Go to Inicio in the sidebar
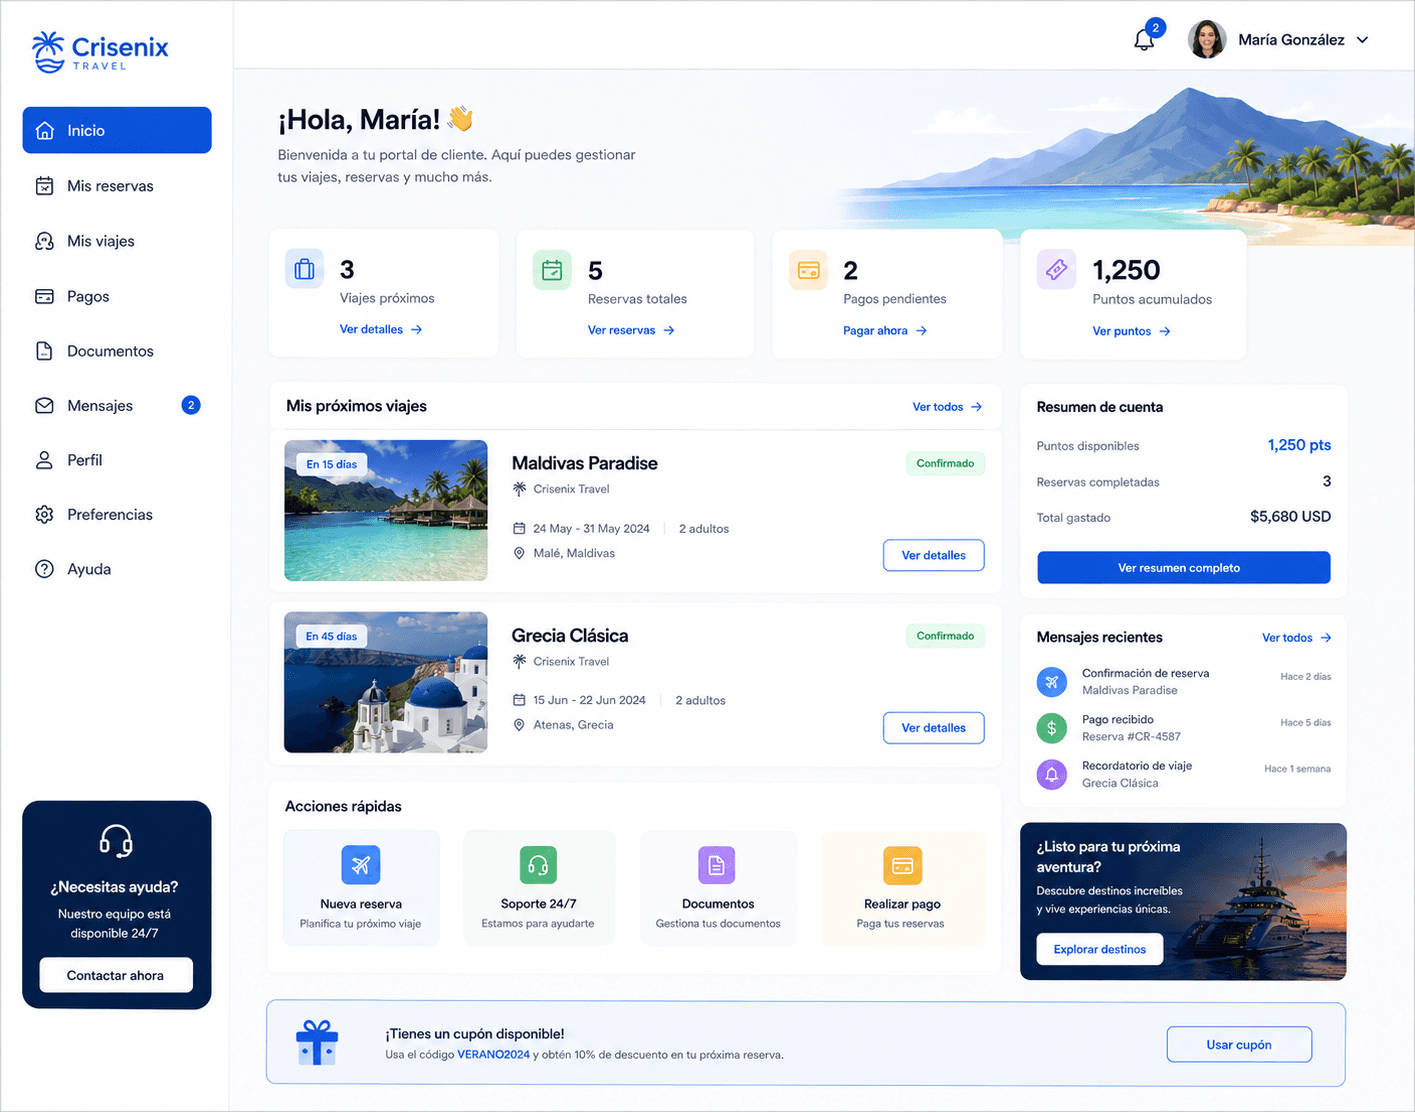The image size is (1415, 1112). 117,130
